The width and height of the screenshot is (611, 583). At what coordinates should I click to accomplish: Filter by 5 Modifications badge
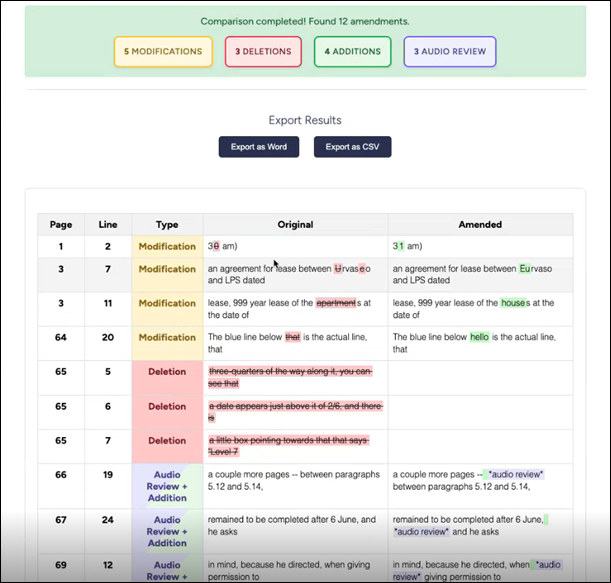tap(163, 51)
